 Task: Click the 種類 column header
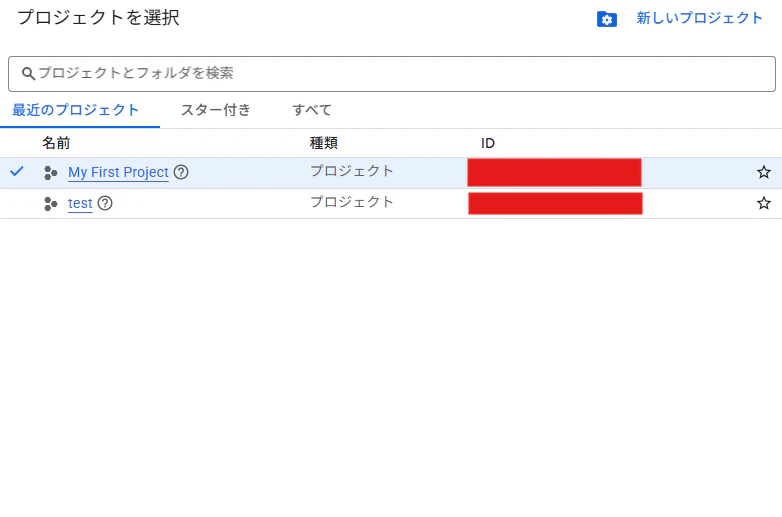[324, 143]
